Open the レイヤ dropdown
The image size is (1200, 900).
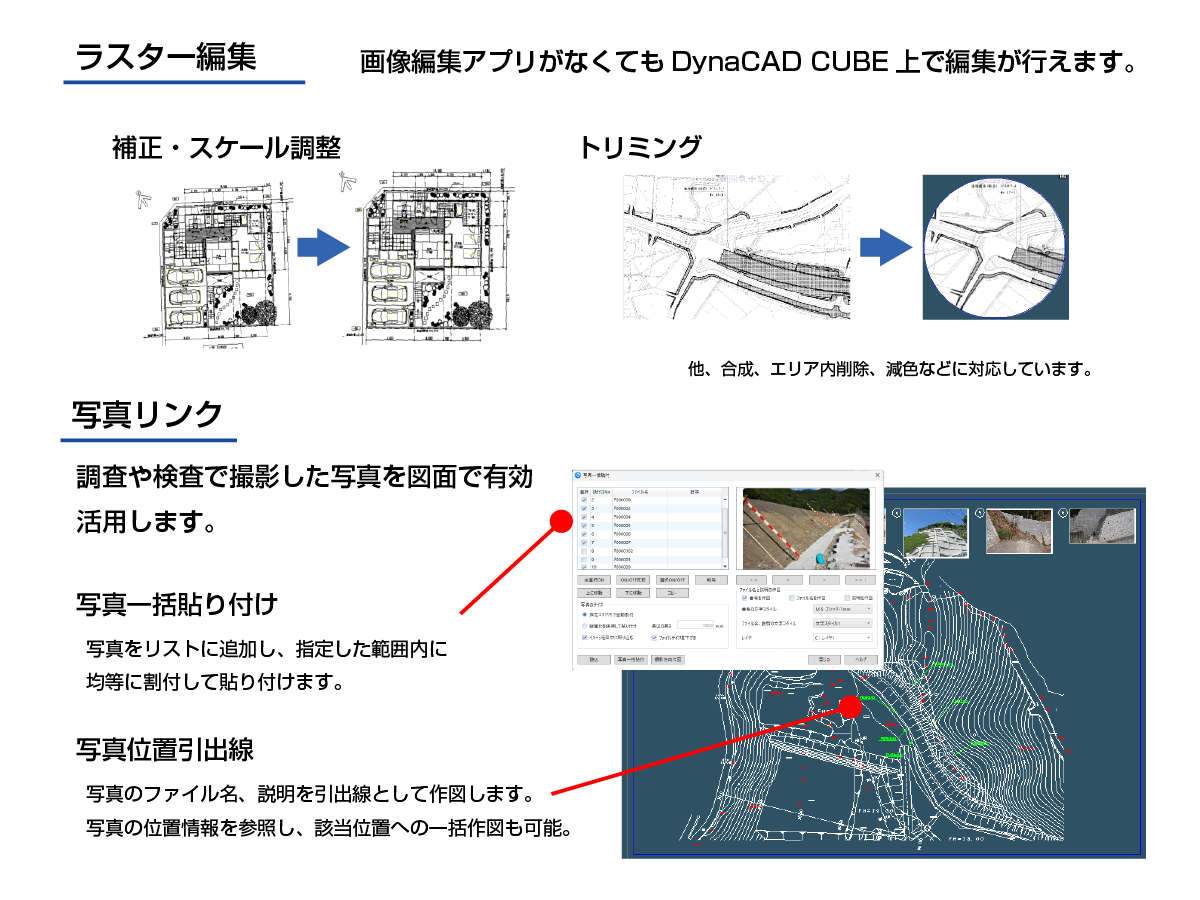click(843, 636)
